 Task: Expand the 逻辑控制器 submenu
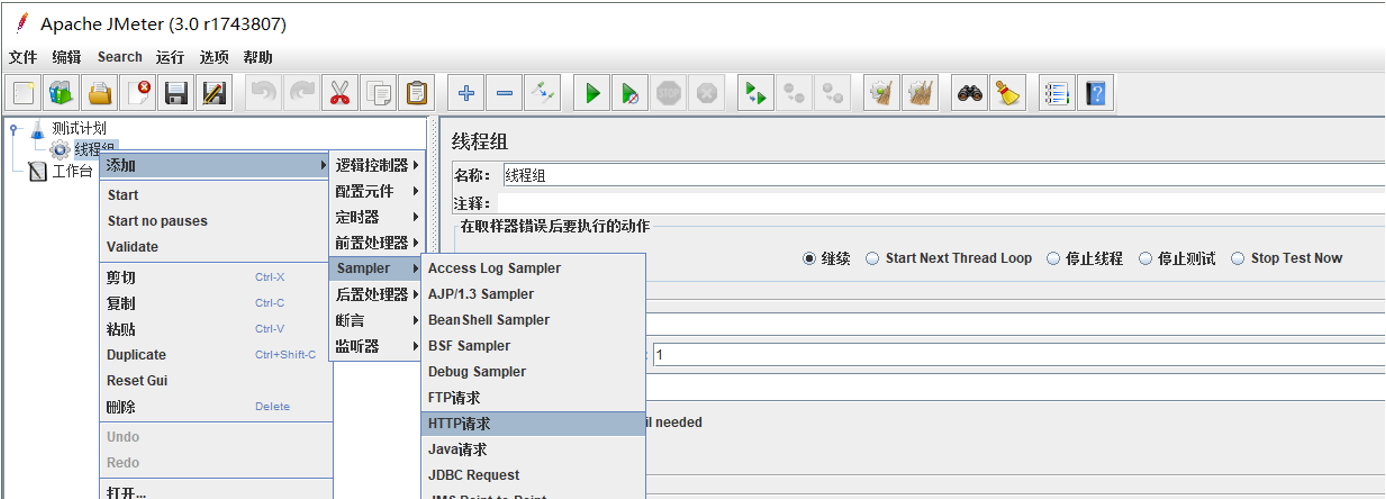tap(378, 165)
